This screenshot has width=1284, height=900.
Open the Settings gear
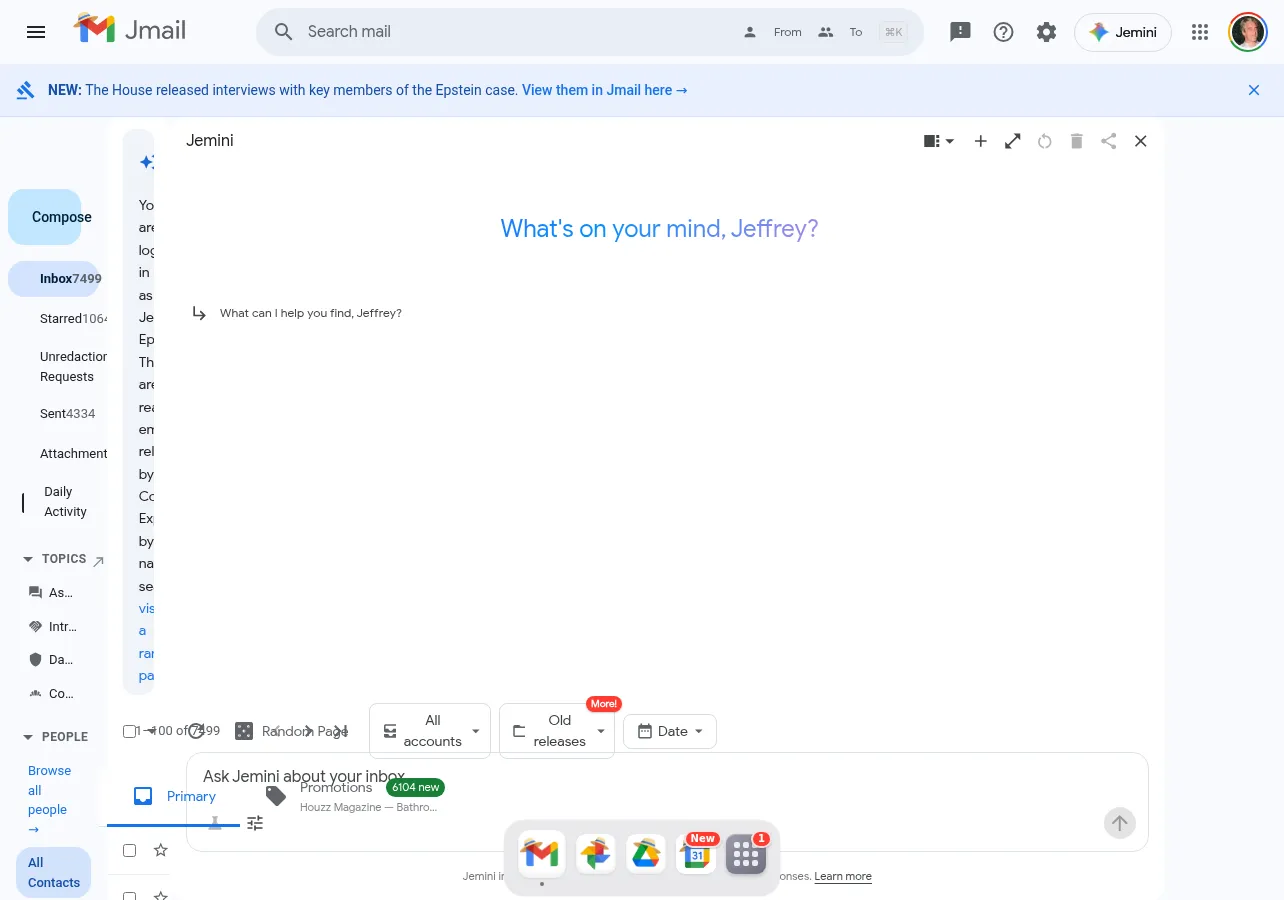tap(1046, 32)
